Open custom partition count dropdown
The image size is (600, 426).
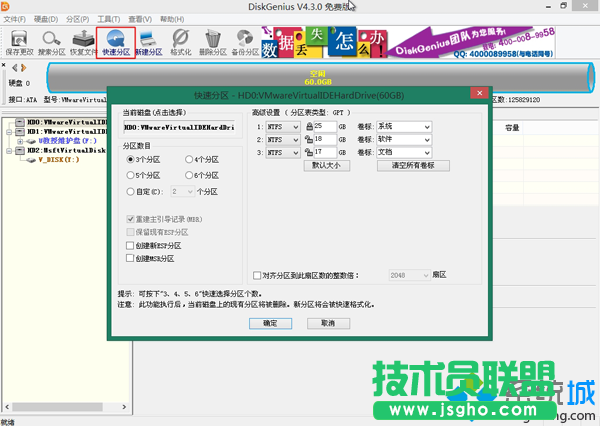tap(183, 191)
